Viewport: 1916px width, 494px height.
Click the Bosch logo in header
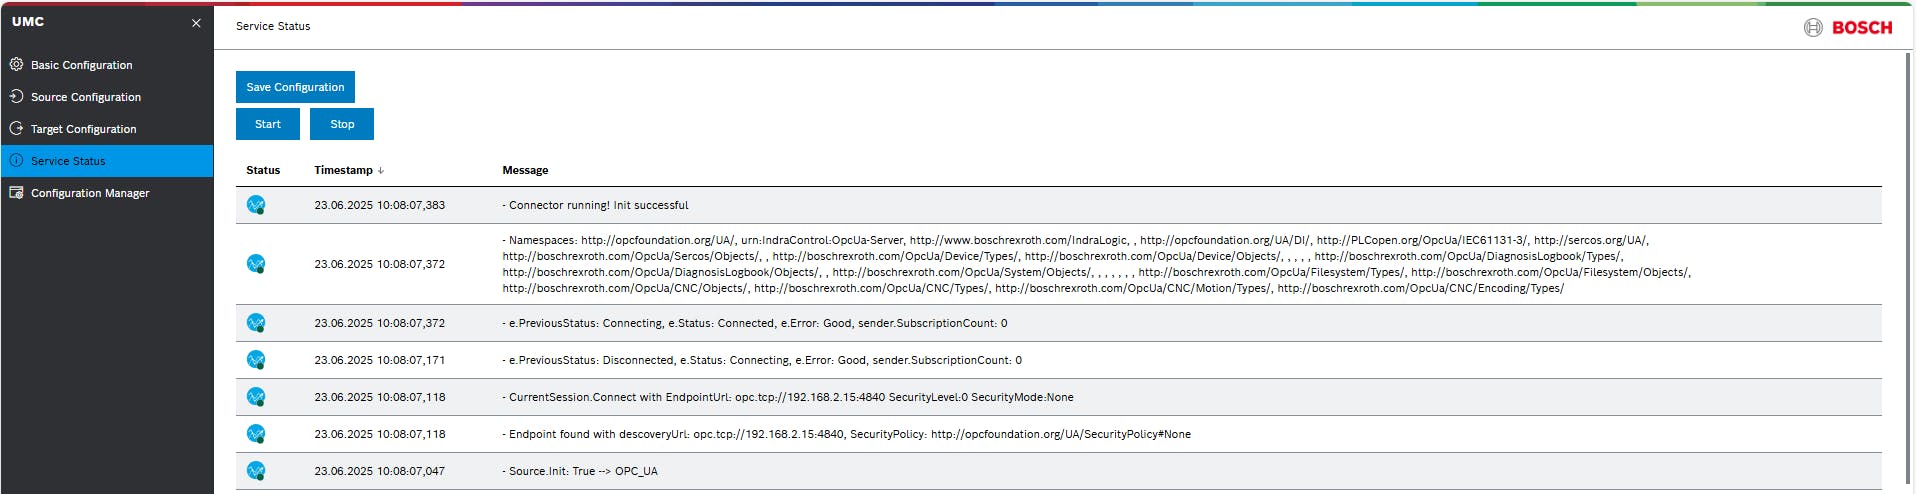(1848, 28)
